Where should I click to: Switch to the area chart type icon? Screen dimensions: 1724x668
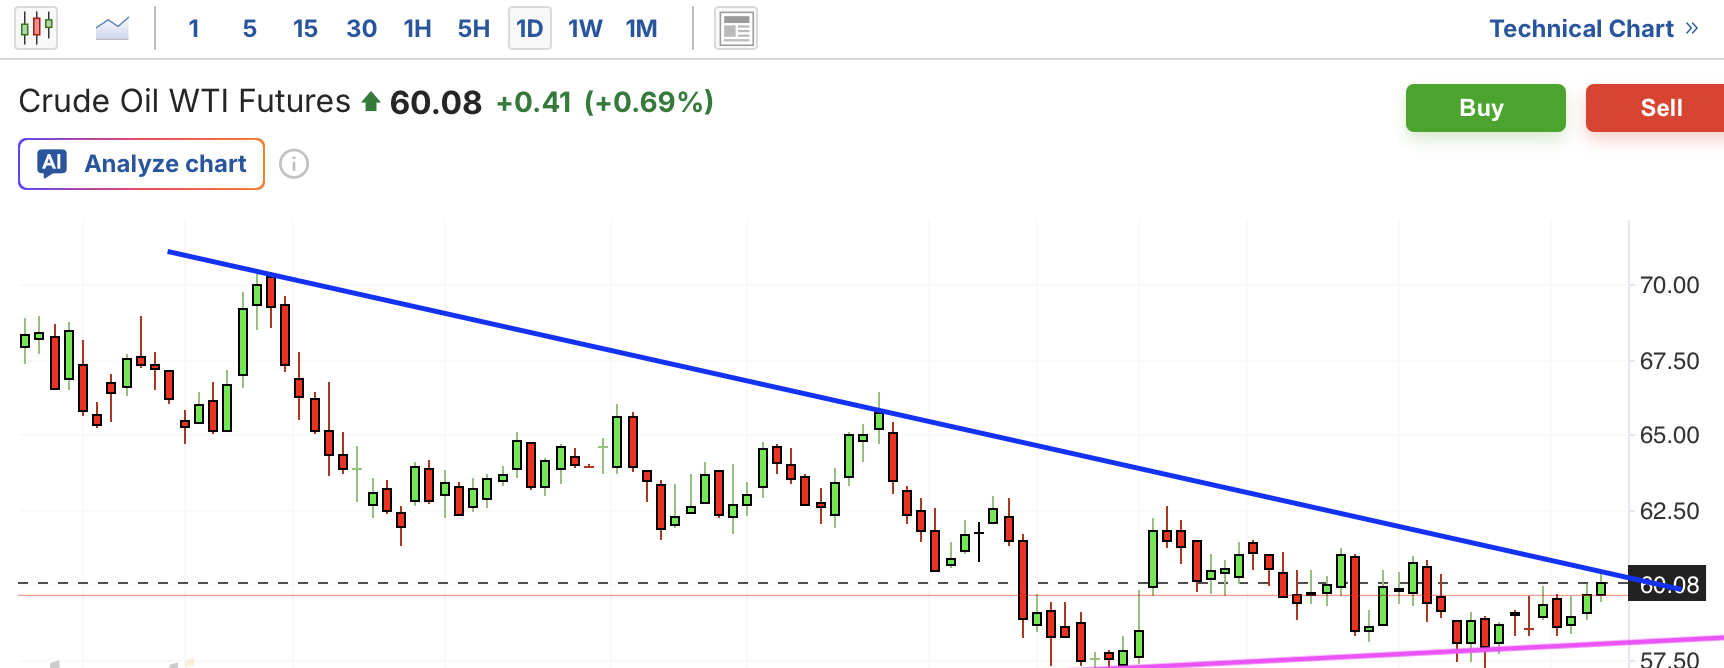pos(112,28)
